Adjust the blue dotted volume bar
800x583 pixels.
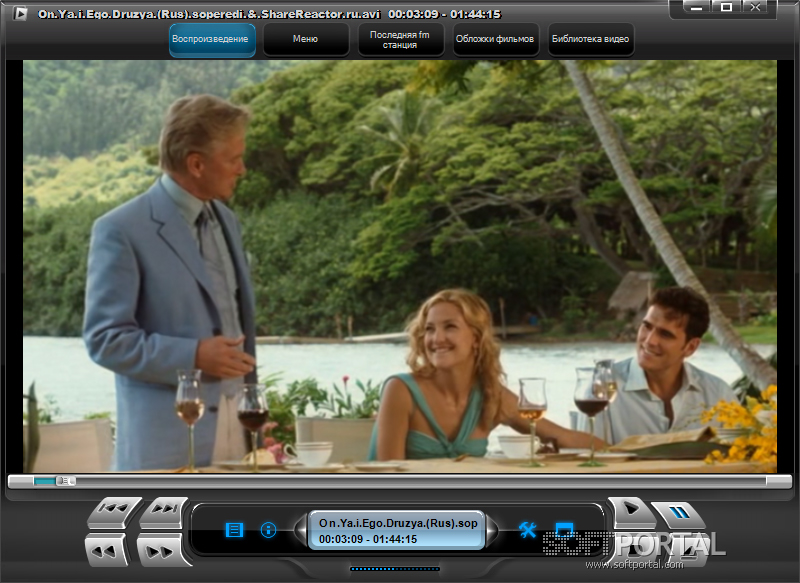(395, 569)
